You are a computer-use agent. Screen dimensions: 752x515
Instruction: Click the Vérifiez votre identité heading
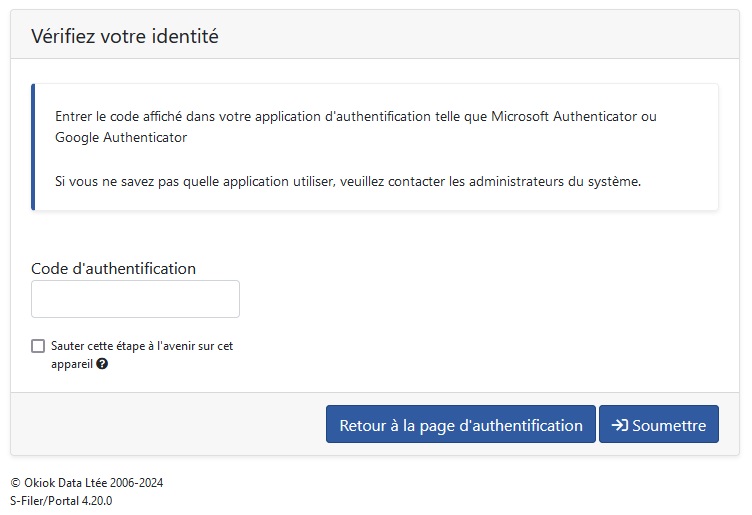pos(125,36)
